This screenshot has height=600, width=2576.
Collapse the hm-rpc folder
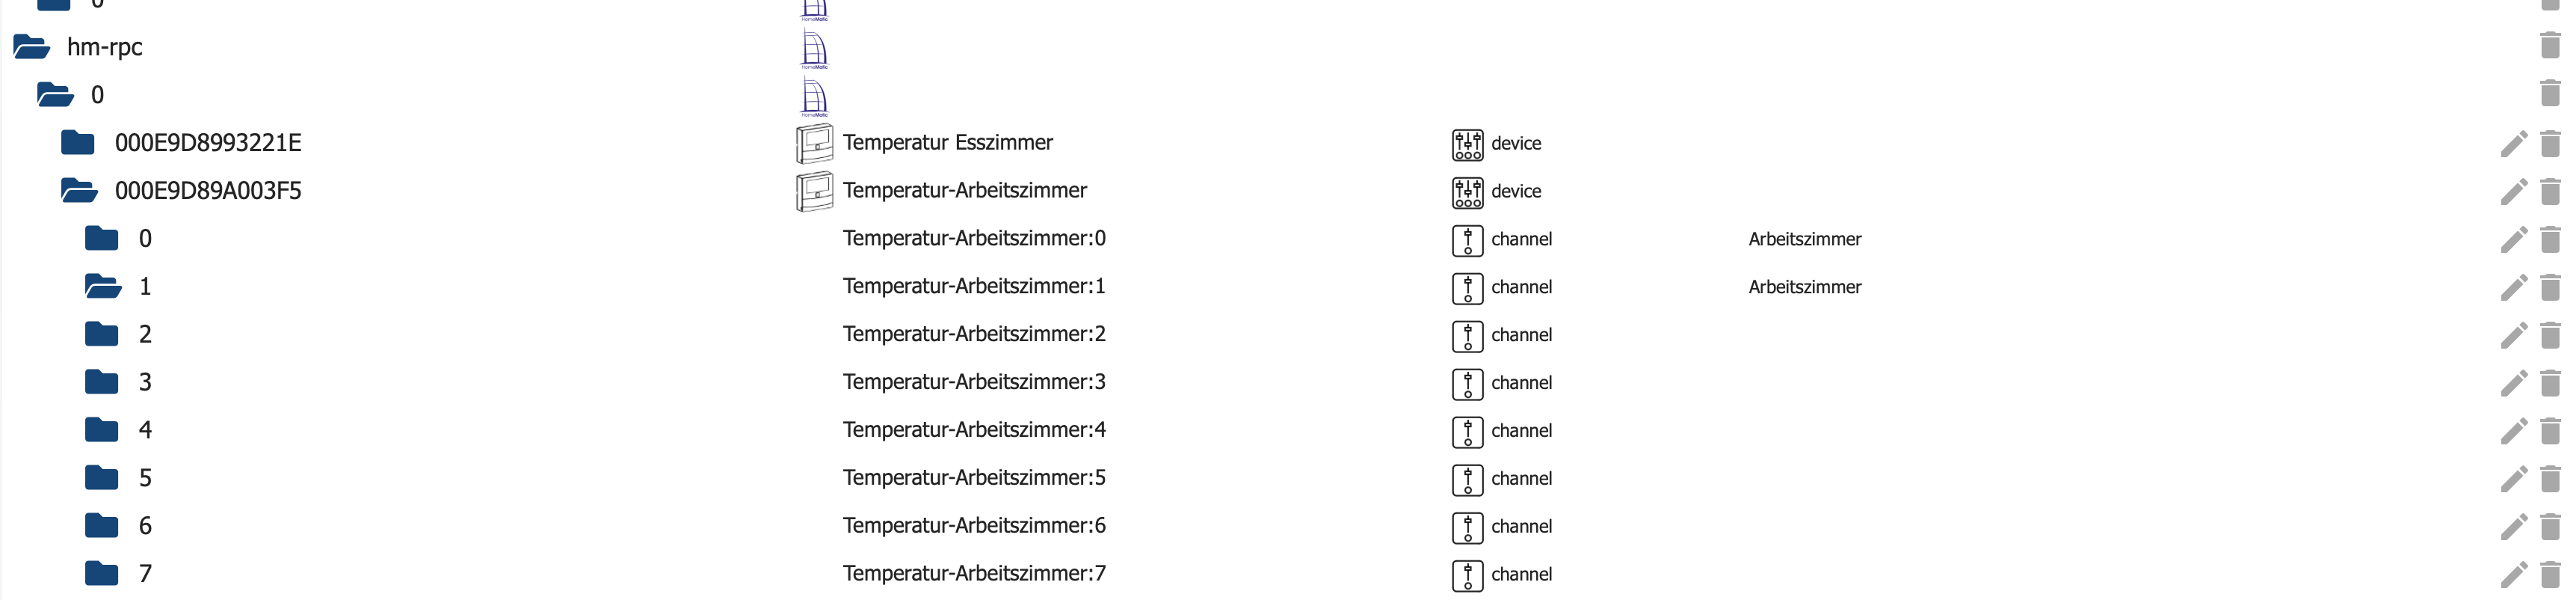[32, 47]
